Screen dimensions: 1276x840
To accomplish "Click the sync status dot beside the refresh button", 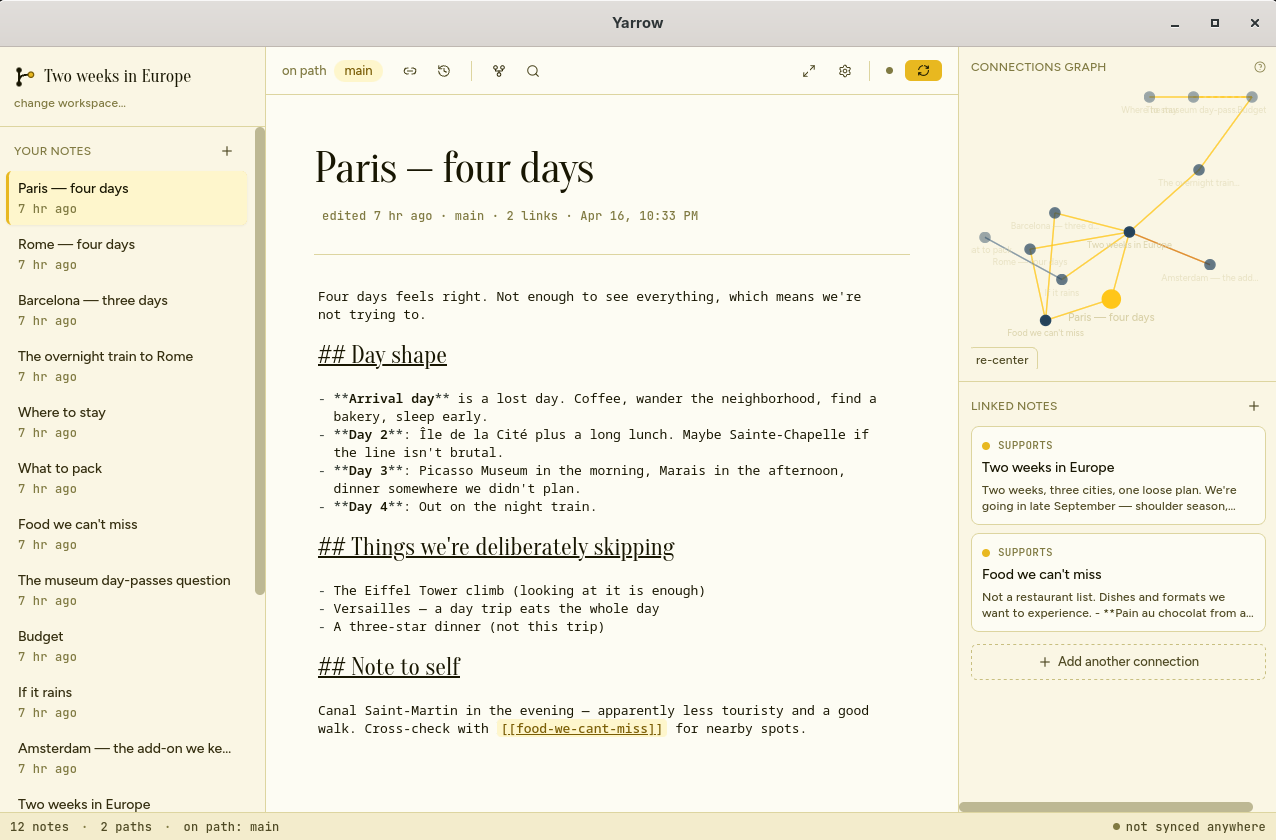I will click(x=889, y=71).
